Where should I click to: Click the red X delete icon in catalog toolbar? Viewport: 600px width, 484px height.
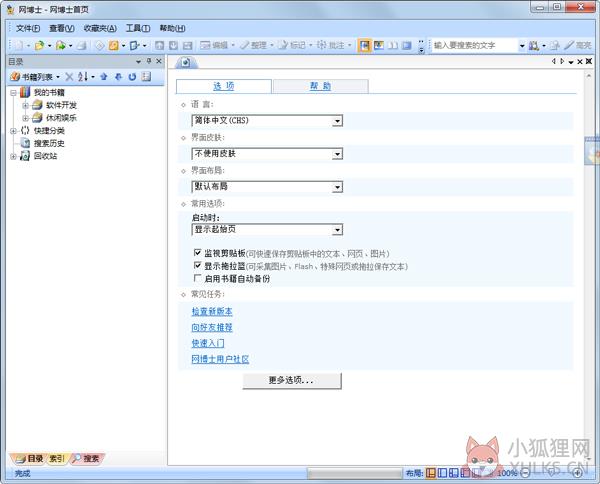click(69, 77)
